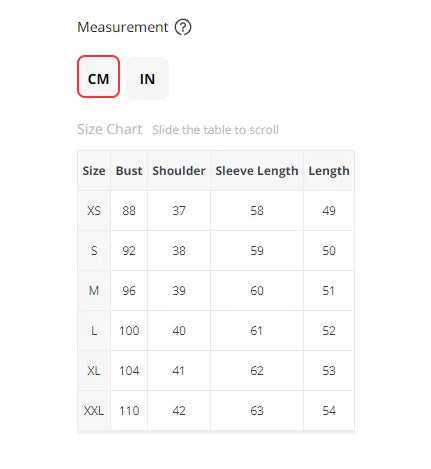Switch measurement units to CM
The image size is (431, 469).
point(98,77)
